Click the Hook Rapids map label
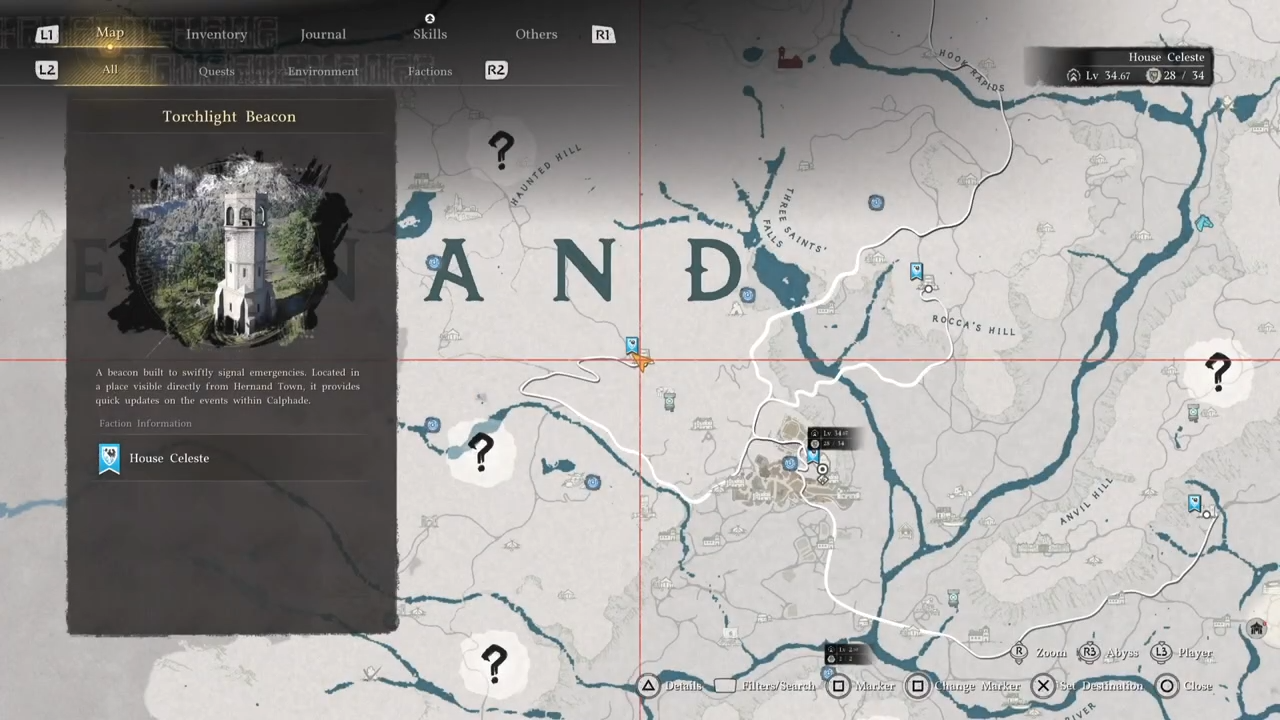Viewport: 1280px width, 720px height. tap(972, 70)
